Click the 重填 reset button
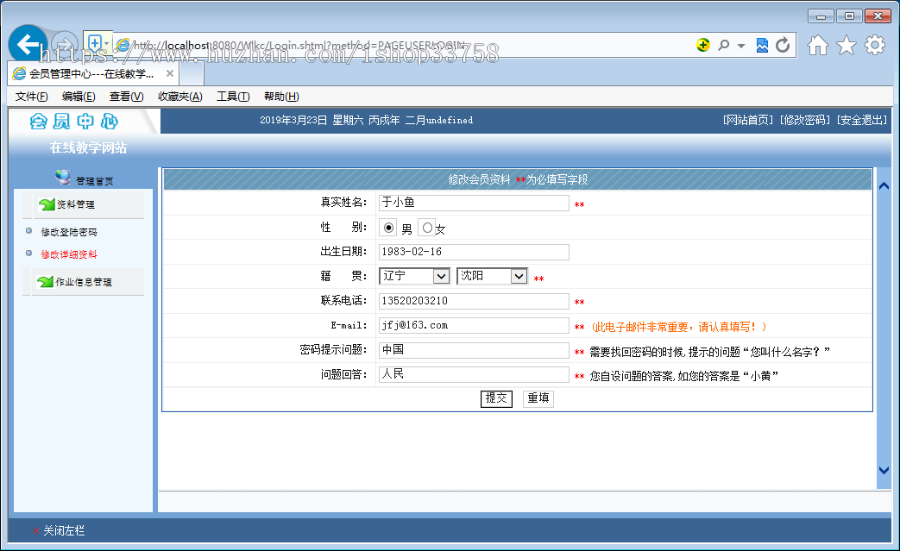Viewport: 900px width, 551px height. [538, 398]
